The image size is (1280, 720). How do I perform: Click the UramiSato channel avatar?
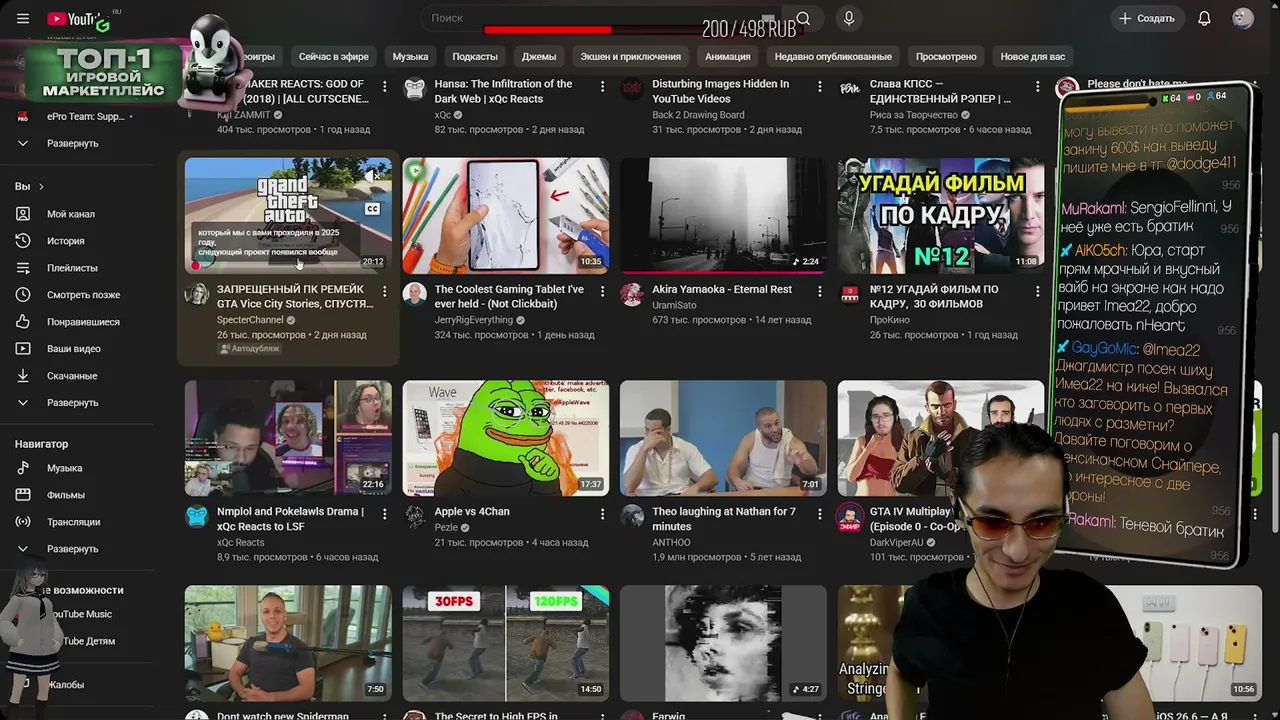pyautogui.click(x=632, y=294)
